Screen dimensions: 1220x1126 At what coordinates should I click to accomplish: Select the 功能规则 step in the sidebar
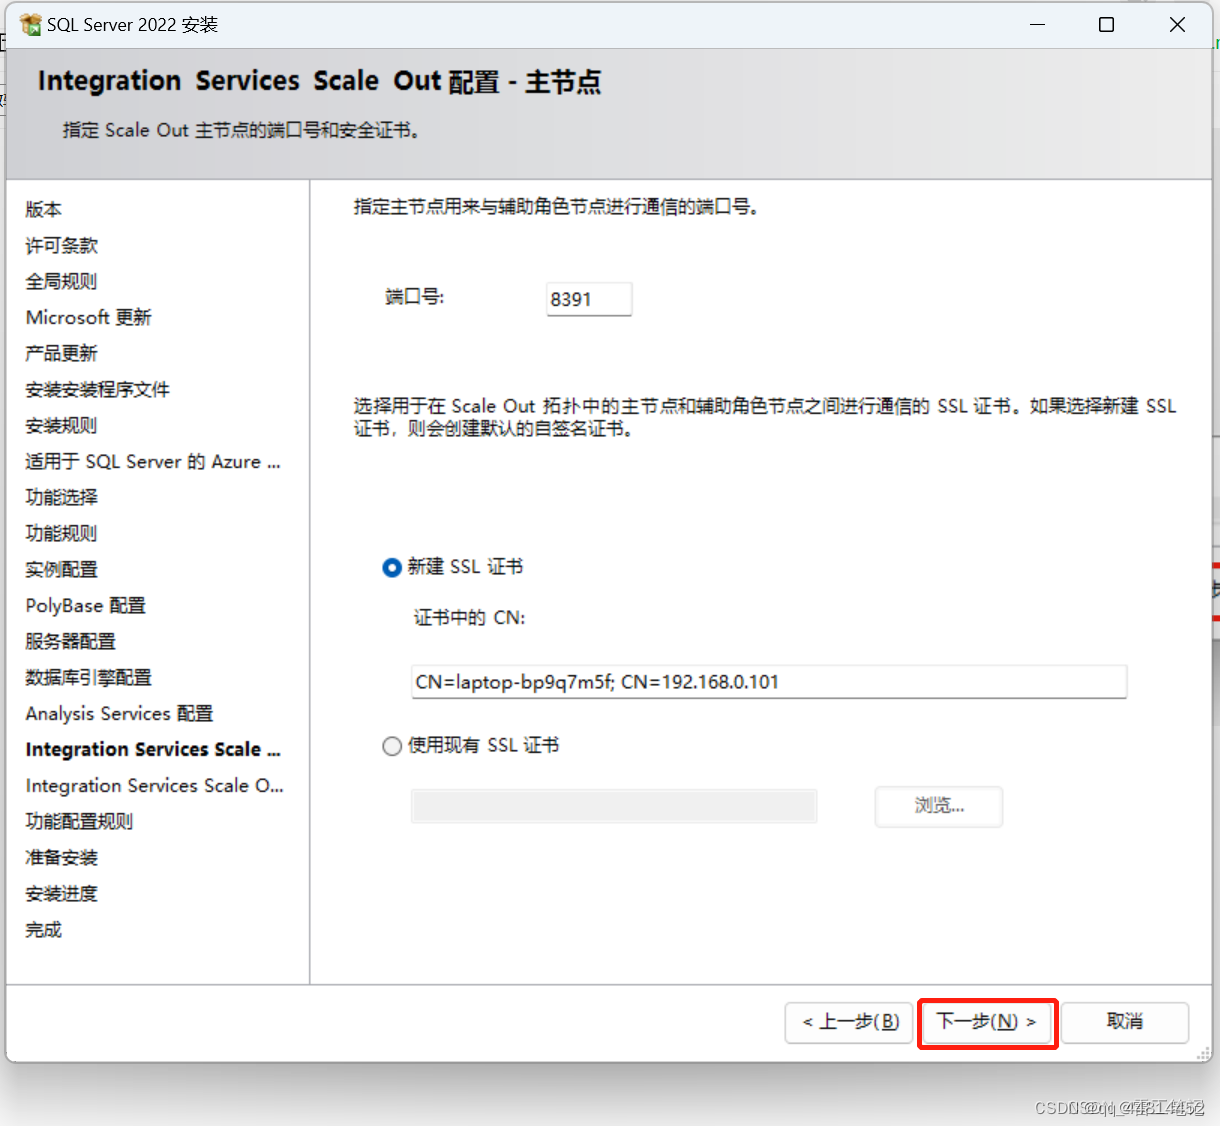tap(62, 534)
